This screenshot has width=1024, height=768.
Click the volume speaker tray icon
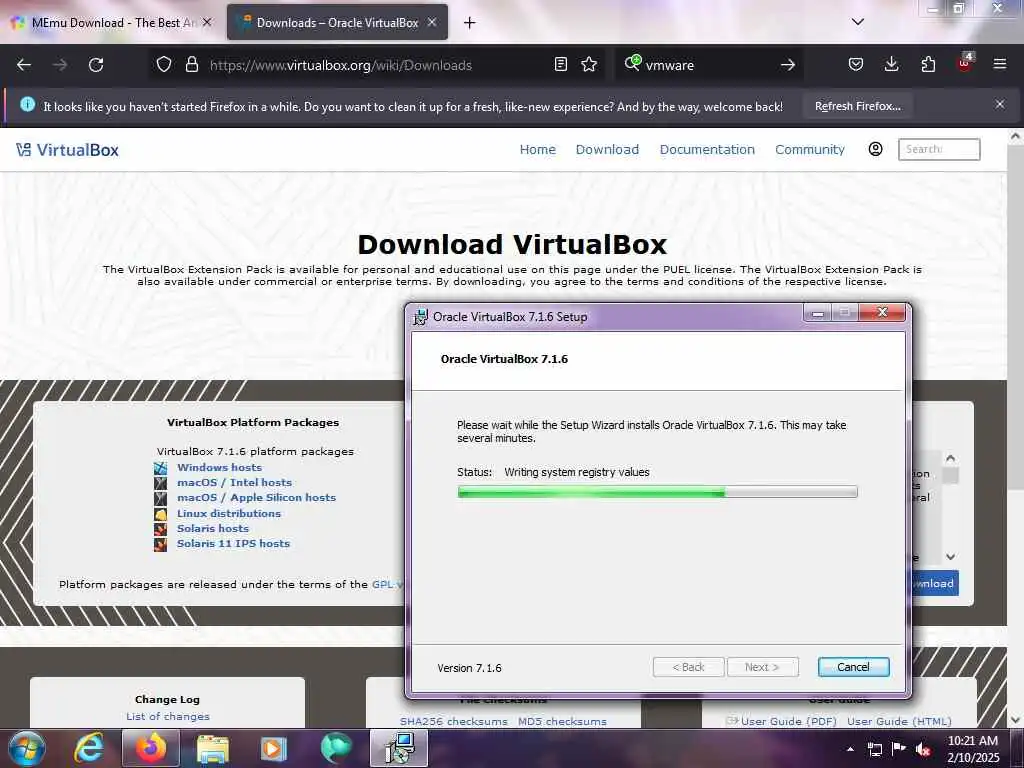click(x=923, y=750)
